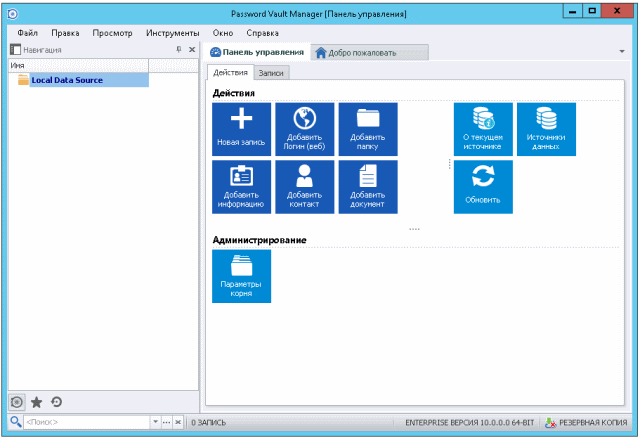Image resolution: width=640 pixels, height=438 pixels.
Task: Open recent history in navigation footer
Action: [56, 402]
